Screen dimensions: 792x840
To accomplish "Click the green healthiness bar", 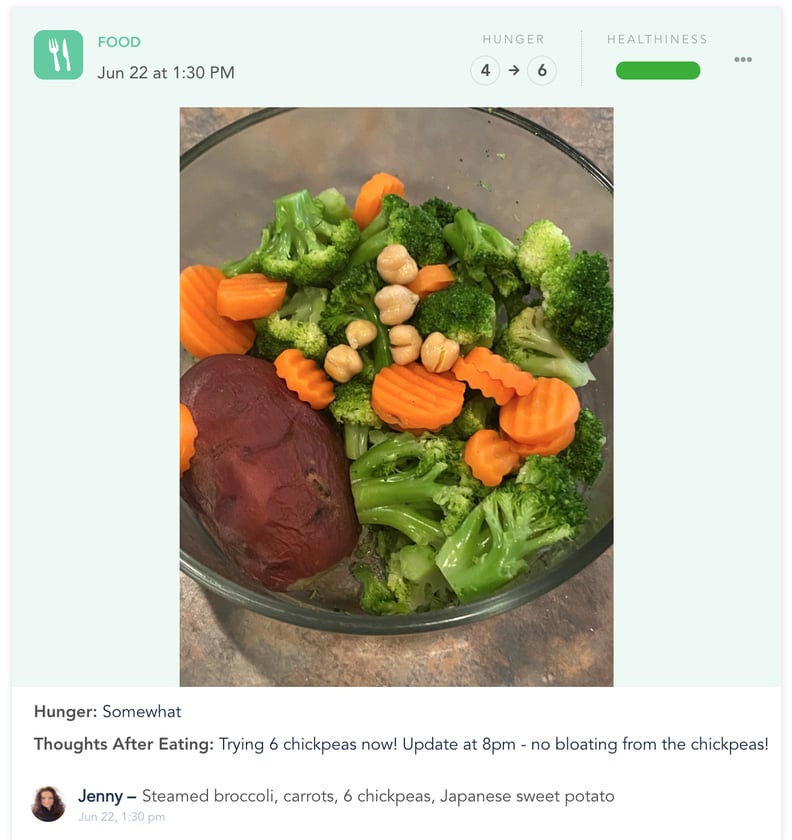I will pyautogui.click(x=658, y=70).
